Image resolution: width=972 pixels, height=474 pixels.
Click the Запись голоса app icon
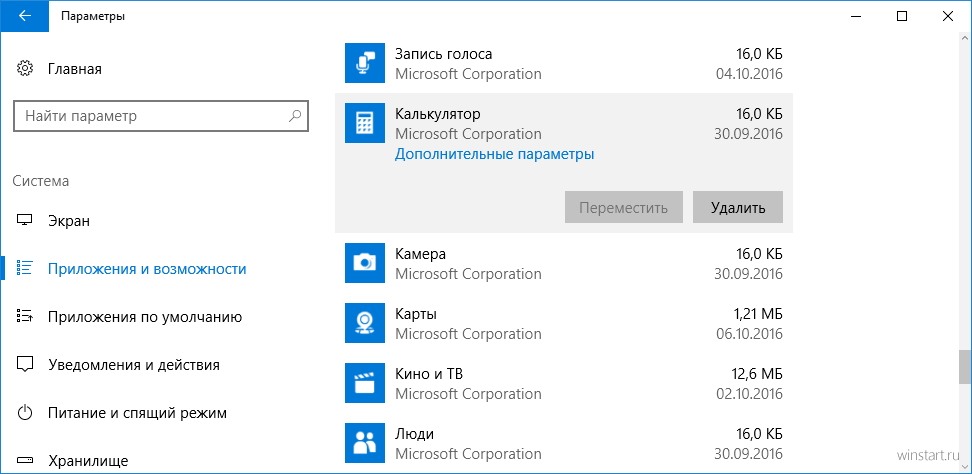[x=364, y=63]
